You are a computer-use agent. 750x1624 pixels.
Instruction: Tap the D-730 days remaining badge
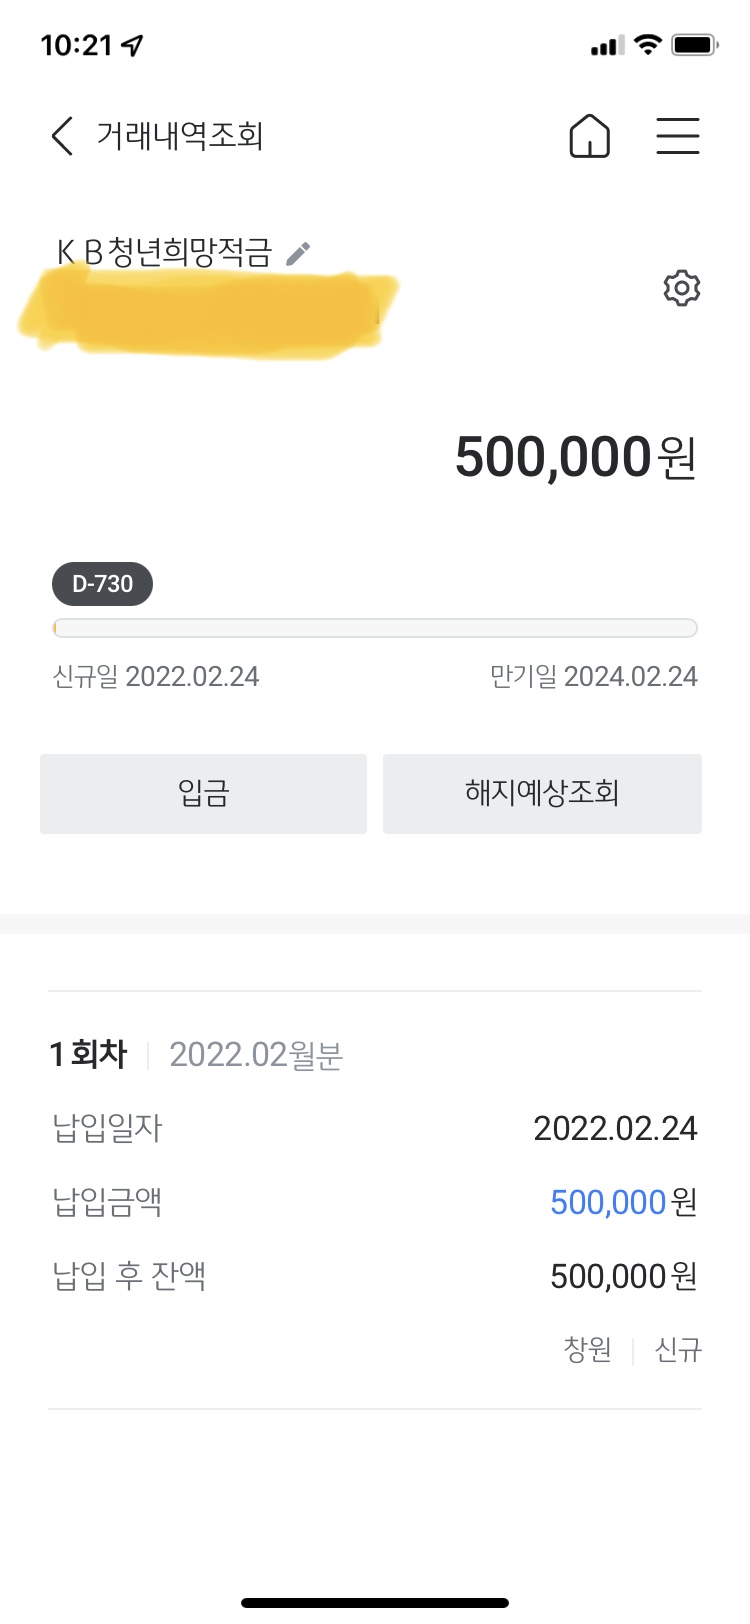pyautogui.click(x=102, y=584)
